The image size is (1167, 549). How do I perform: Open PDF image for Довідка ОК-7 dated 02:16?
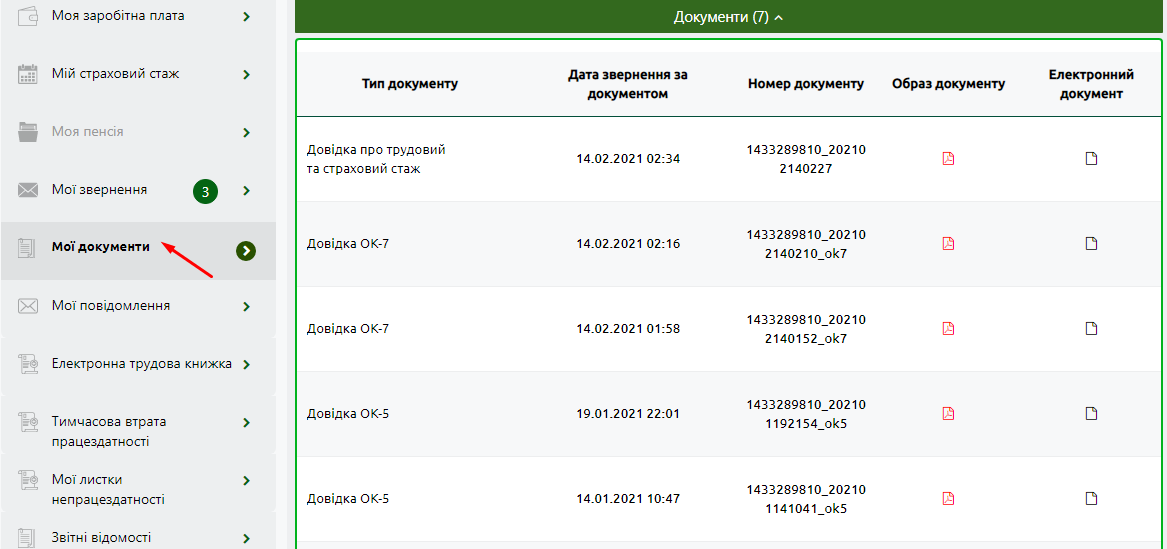coord(948,243)
